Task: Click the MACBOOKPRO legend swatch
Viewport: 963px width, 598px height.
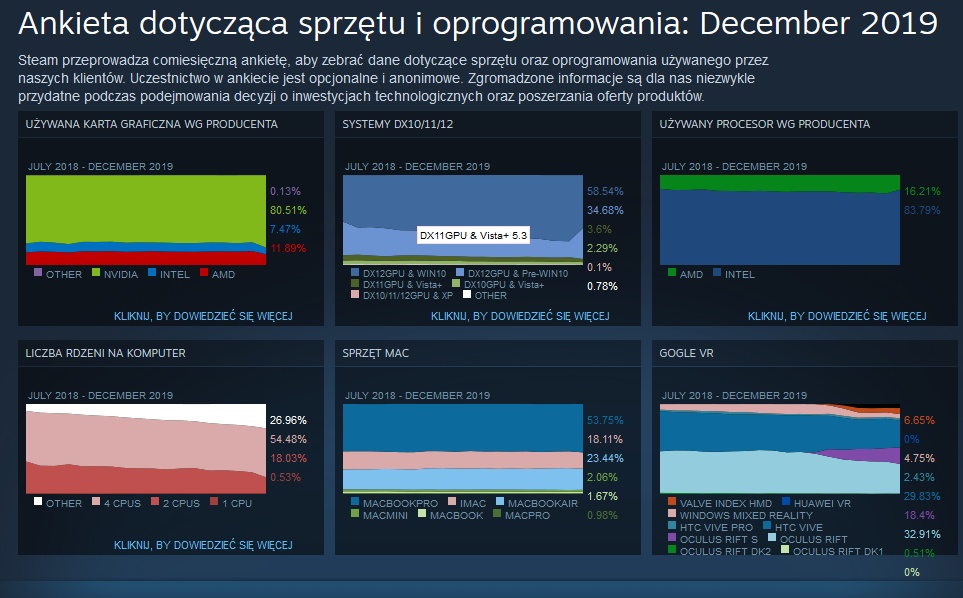Action: (355, 501)
